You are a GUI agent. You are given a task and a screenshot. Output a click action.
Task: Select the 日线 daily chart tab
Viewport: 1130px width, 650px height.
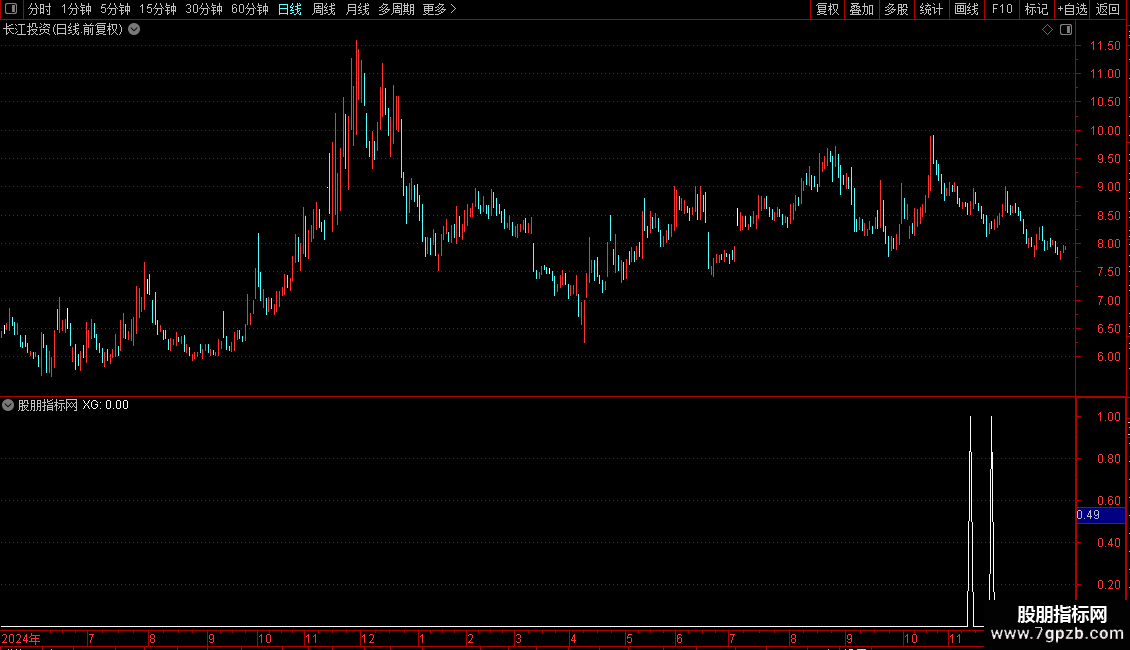click(x=290, y=9)
